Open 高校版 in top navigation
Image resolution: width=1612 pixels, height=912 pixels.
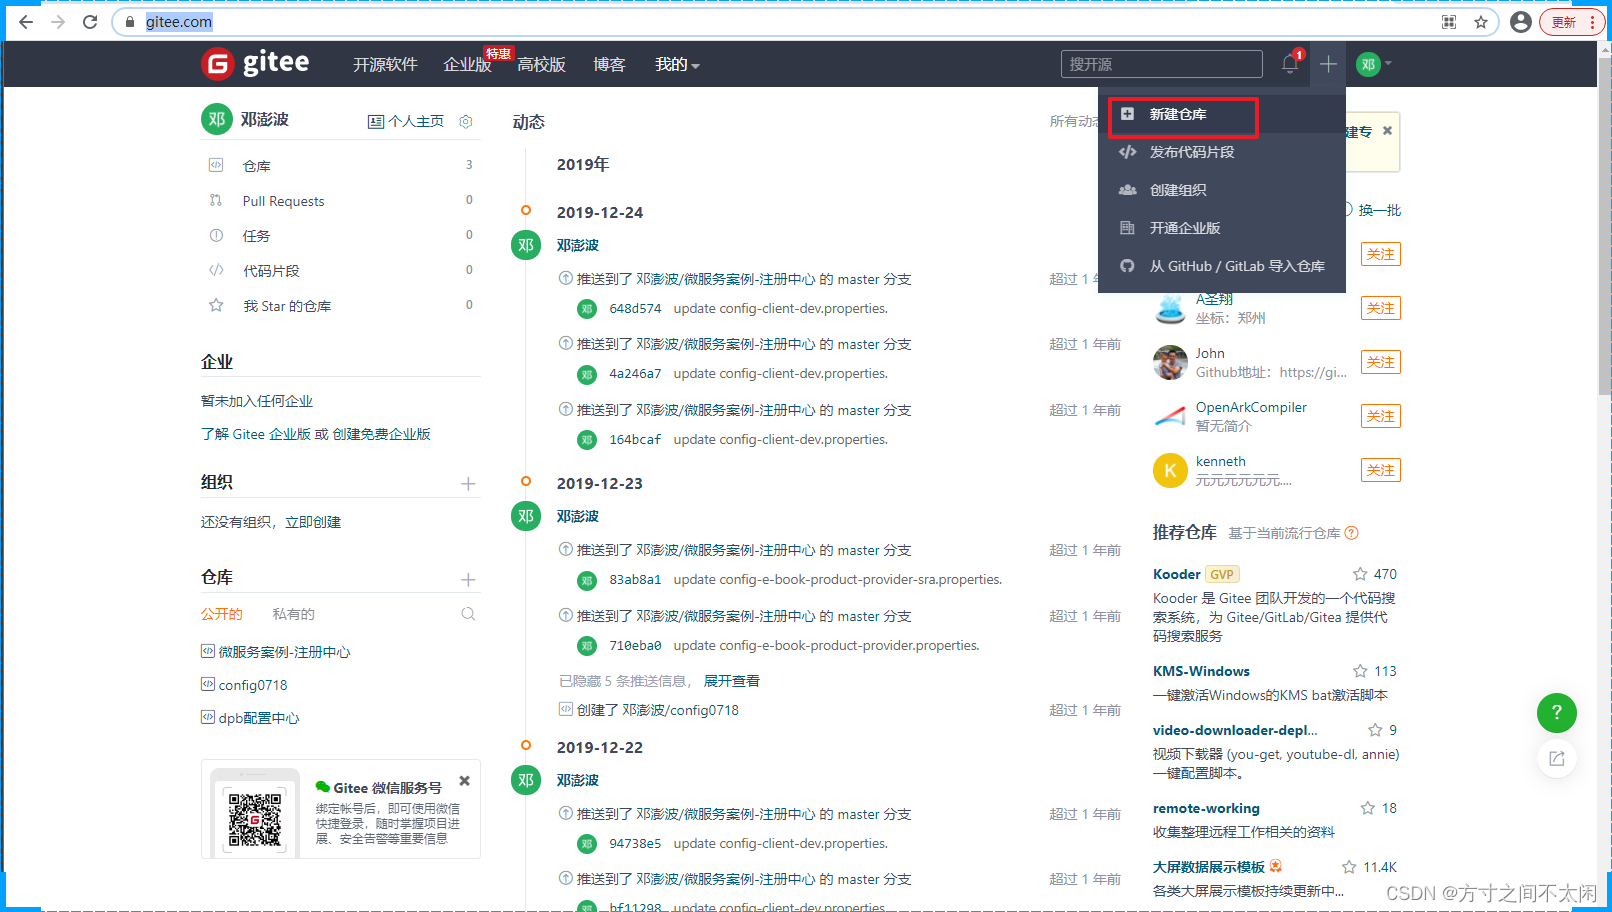click(x=542, y=64)
